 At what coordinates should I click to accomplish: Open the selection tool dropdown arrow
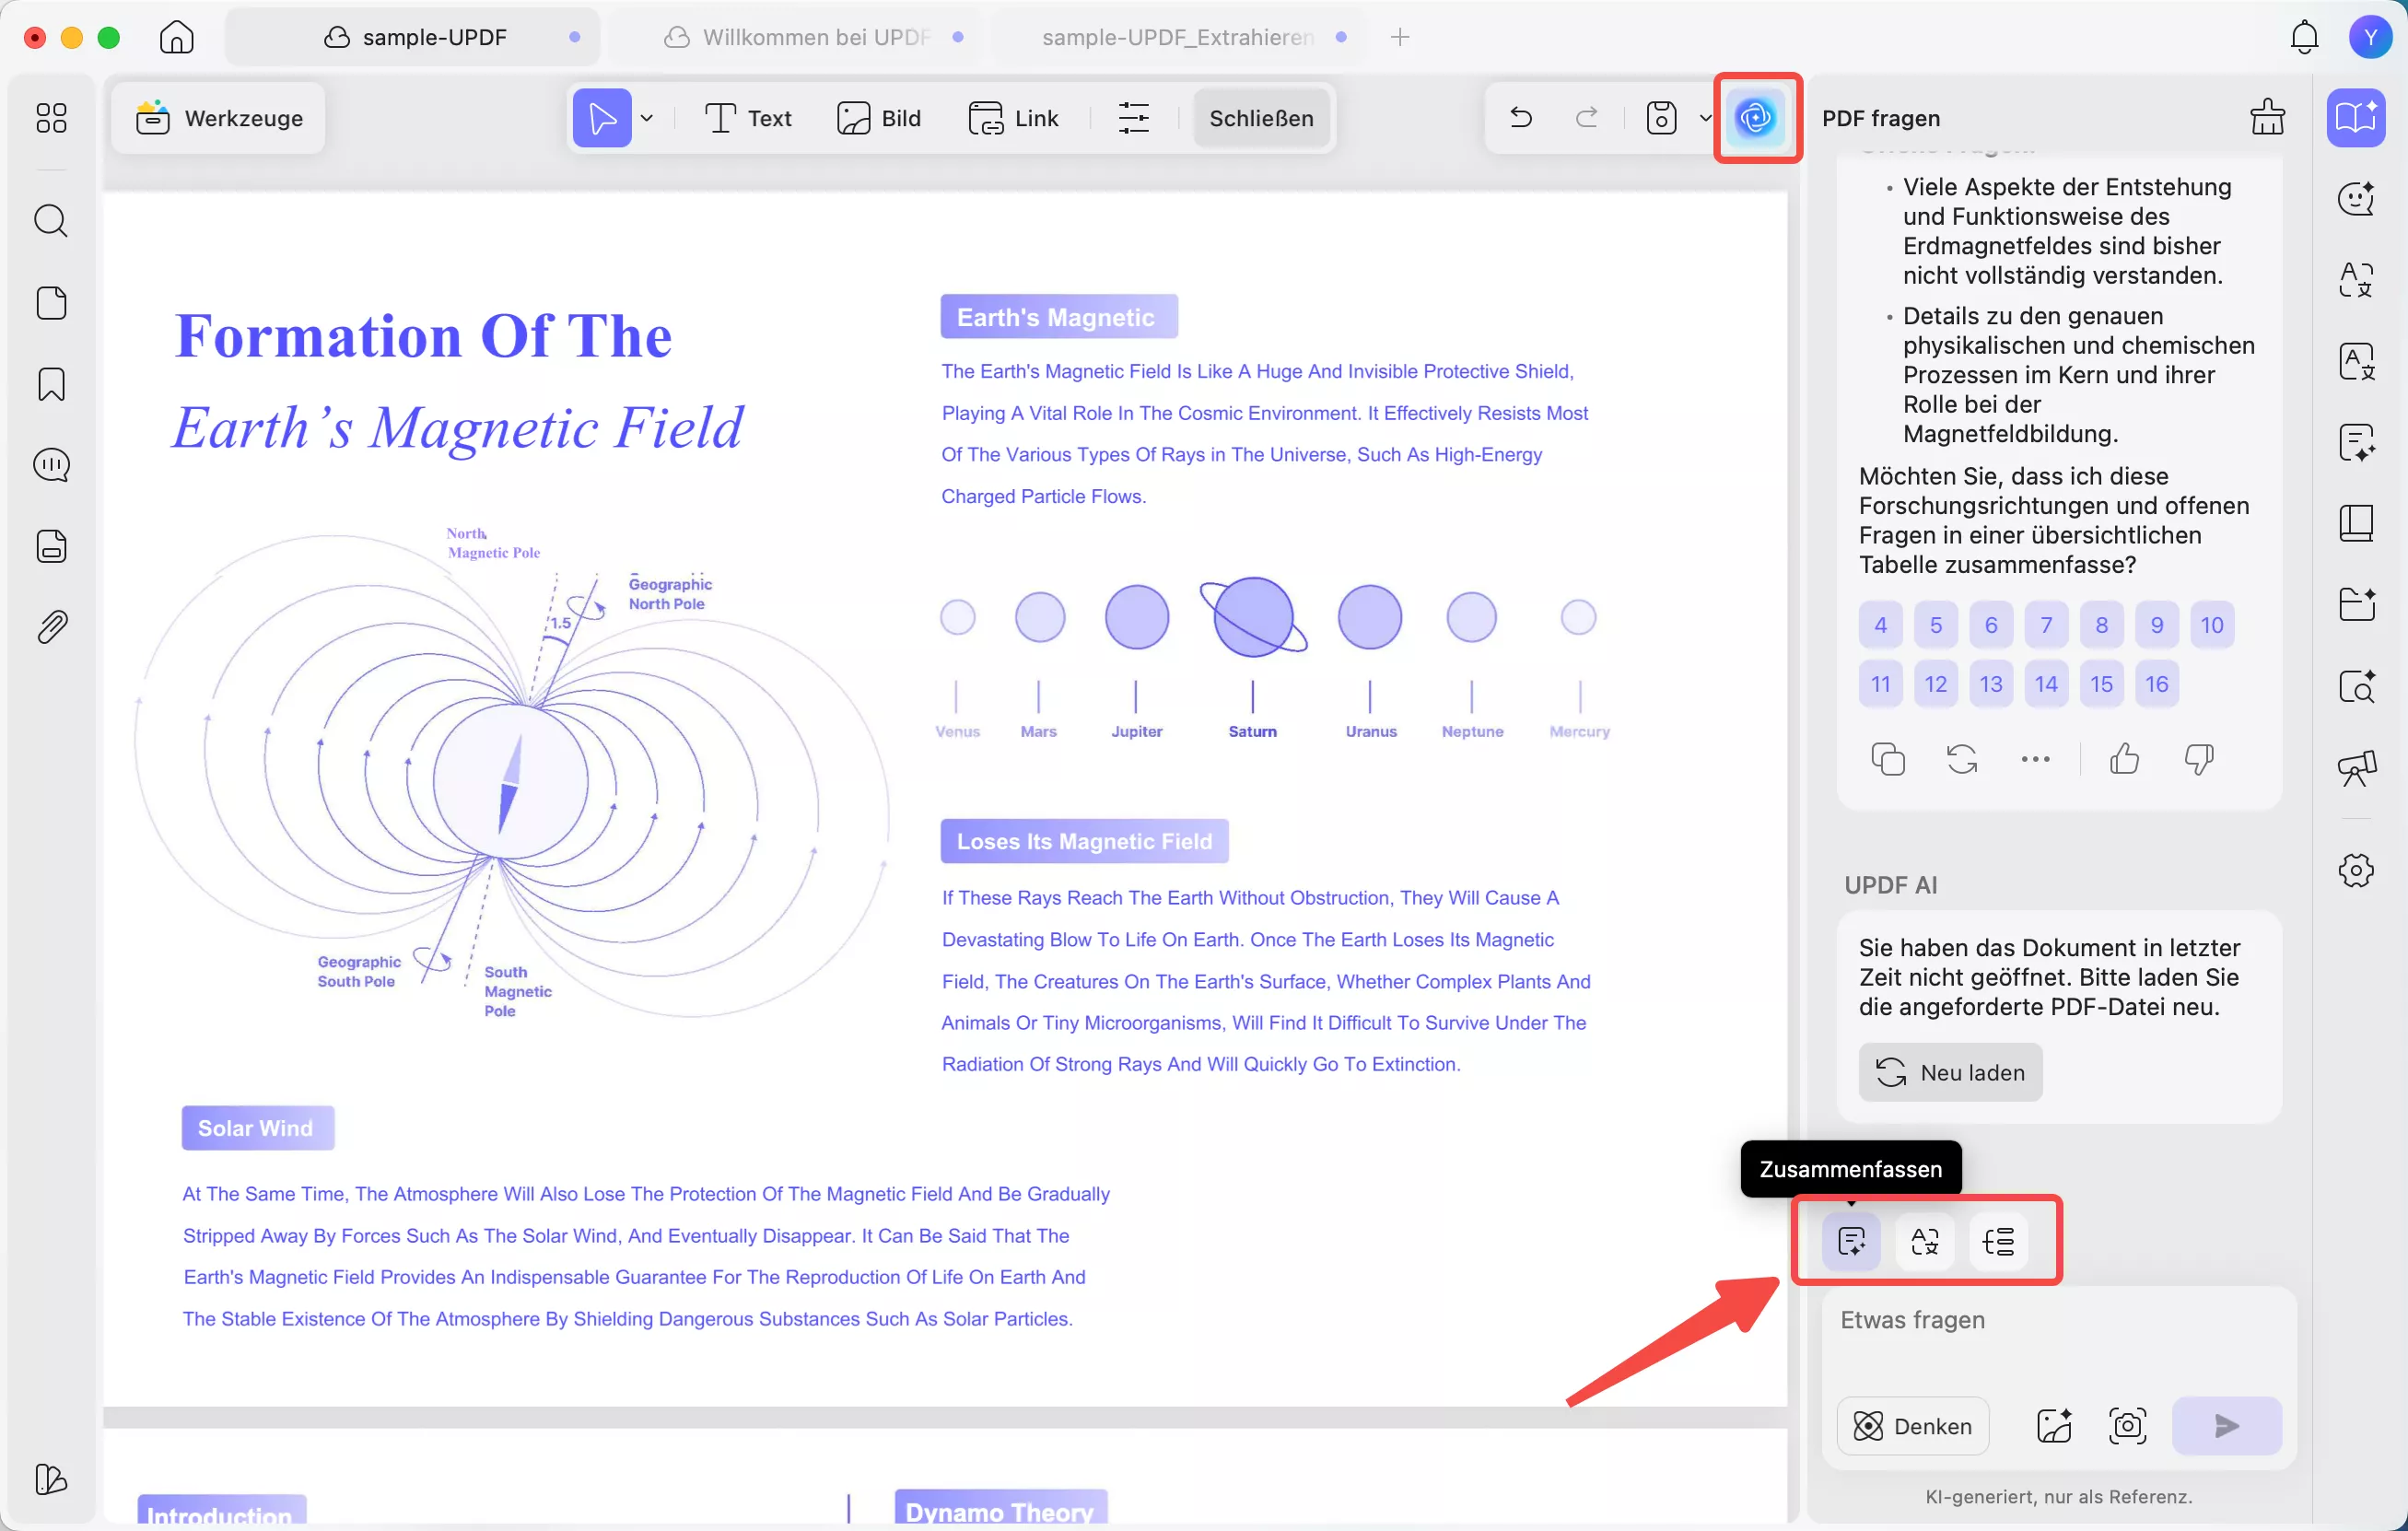click(648, 117)
